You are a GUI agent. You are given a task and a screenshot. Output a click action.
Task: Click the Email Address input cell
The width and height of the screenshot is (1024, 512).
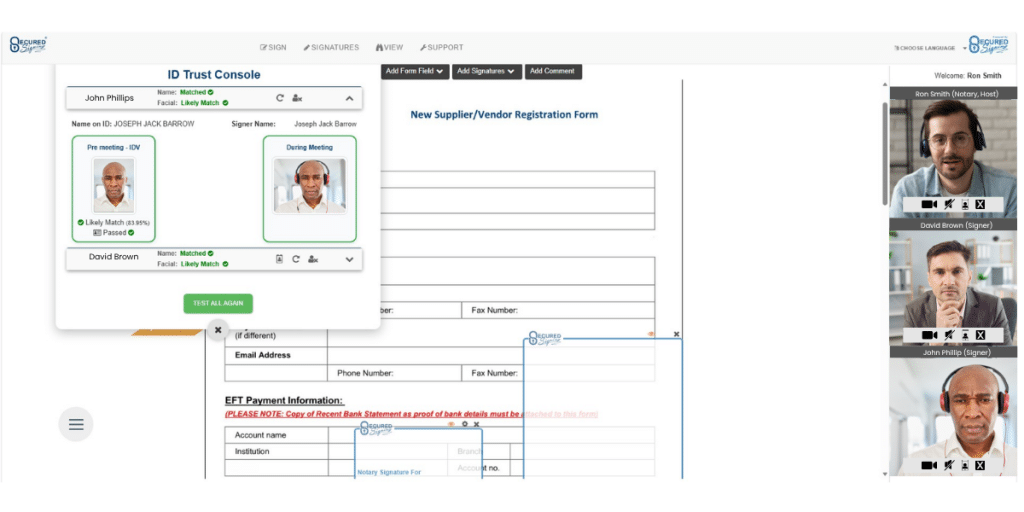point(491,355)
